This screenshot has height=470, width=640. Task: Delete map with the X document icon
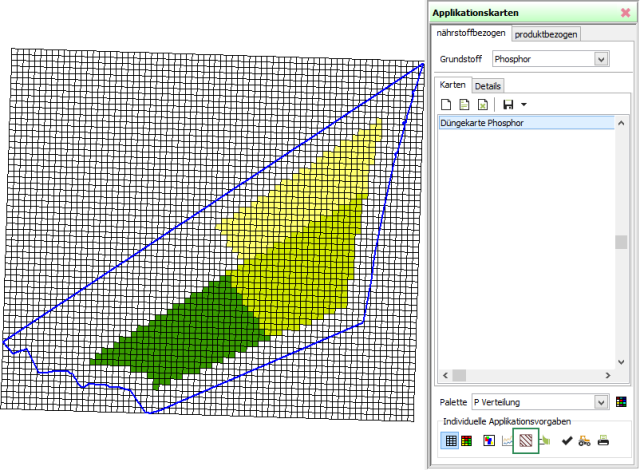click(x=483, y=104)
